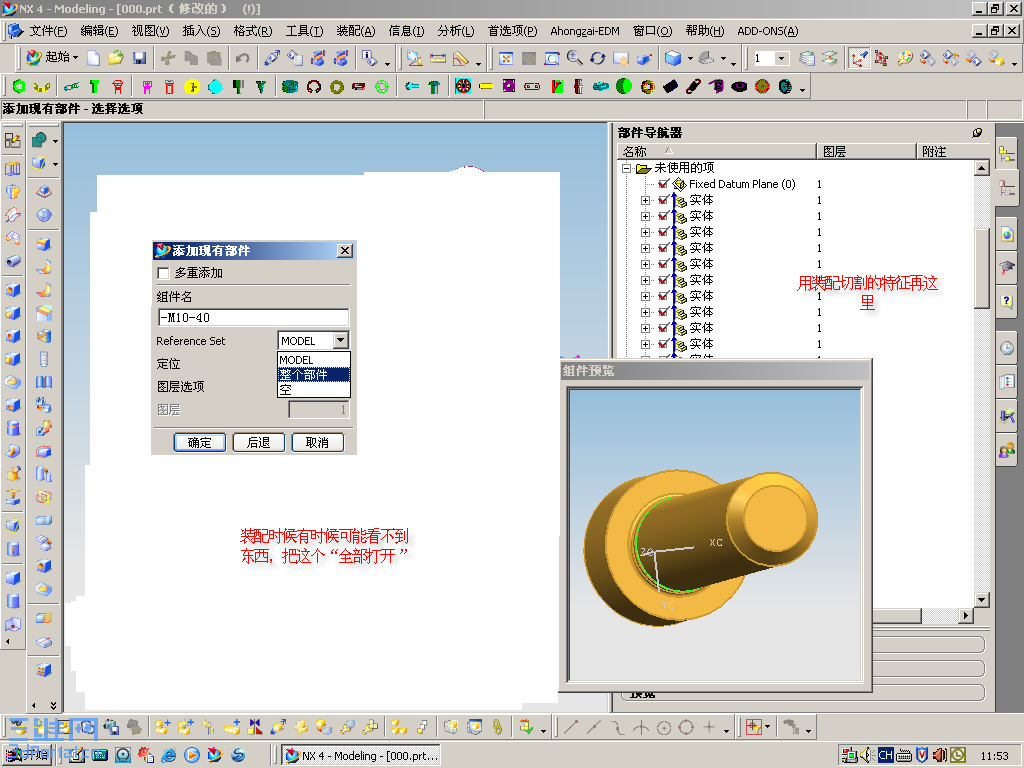Activate the Rotate view tool
This screenshot has width=1024, height=768.
pos(598,58)
